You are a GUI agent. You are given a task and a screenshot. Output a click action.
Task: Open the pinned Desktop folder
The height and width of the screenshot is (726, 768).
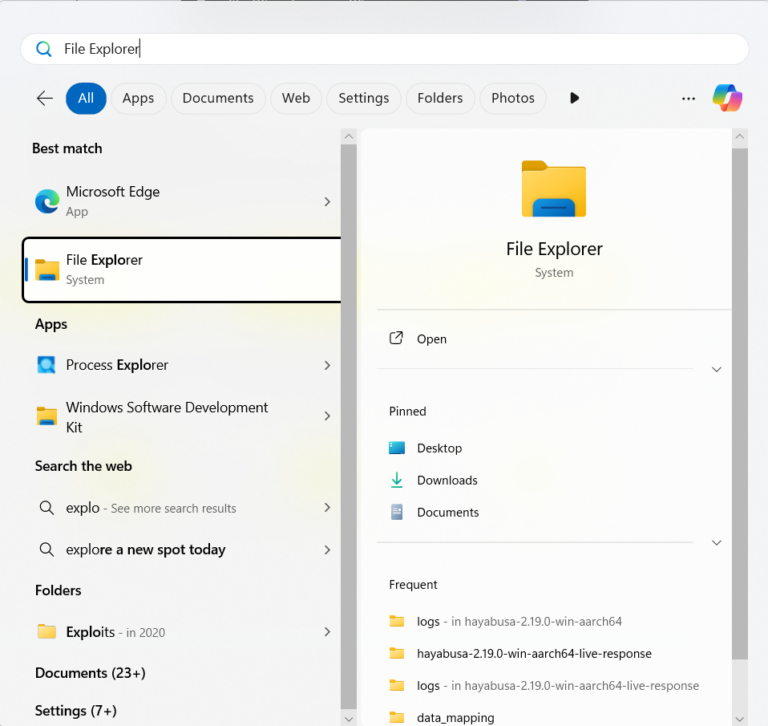[439, 448]
